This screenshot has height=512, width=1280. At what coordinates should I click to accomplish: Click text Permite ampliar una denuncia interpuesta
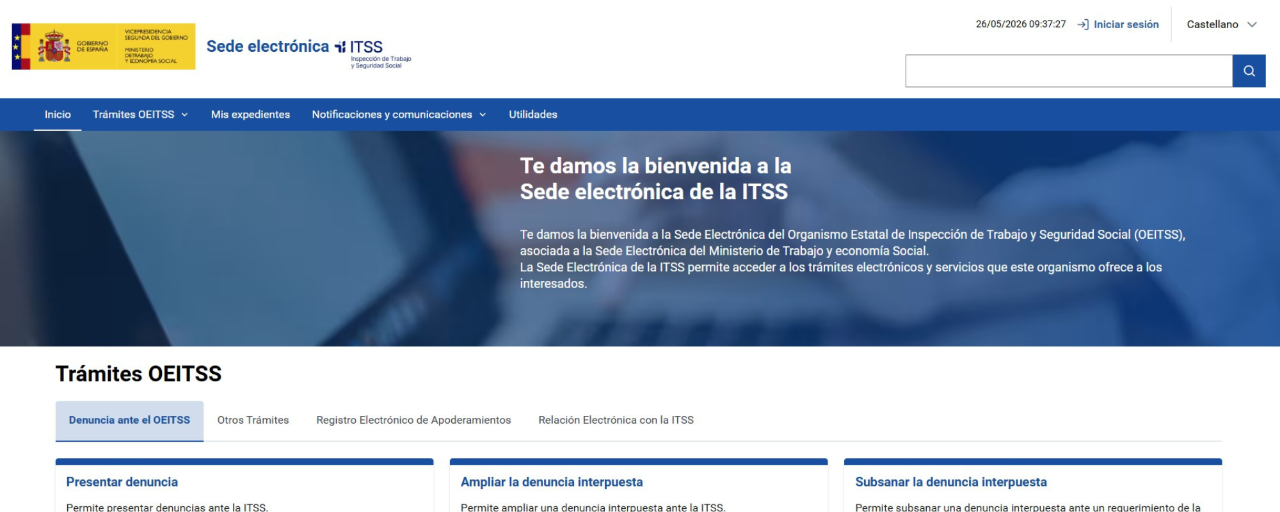point(593,507)
